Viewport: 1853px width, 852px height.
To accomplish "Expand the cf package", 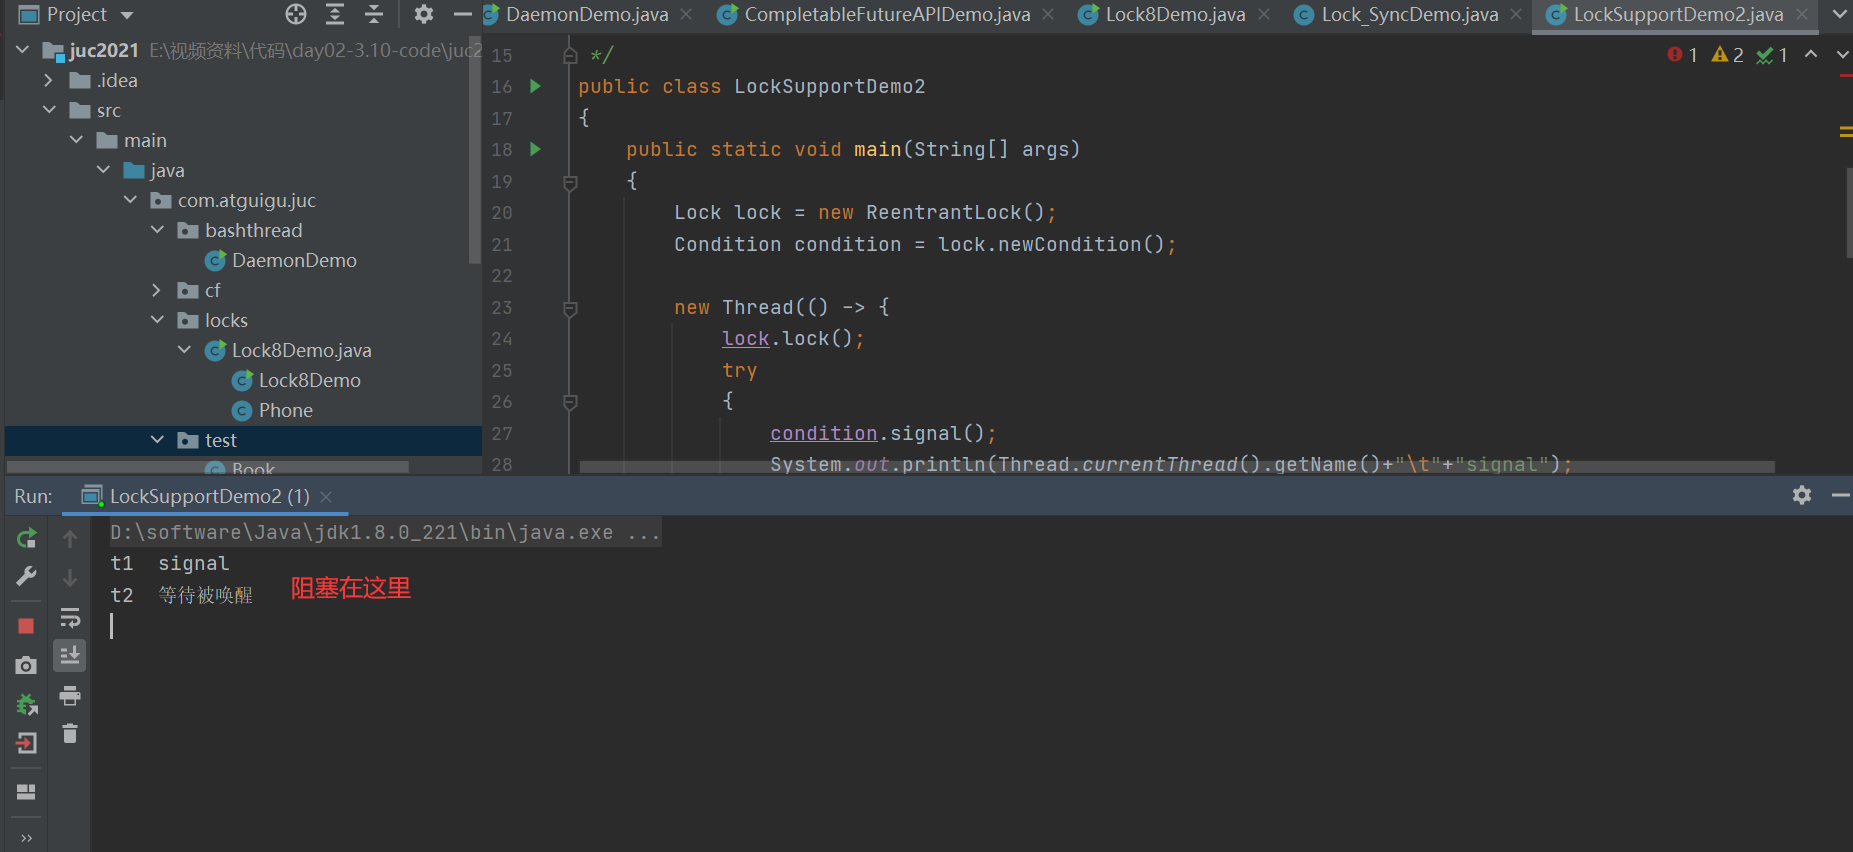I will (x=157, y=290).
